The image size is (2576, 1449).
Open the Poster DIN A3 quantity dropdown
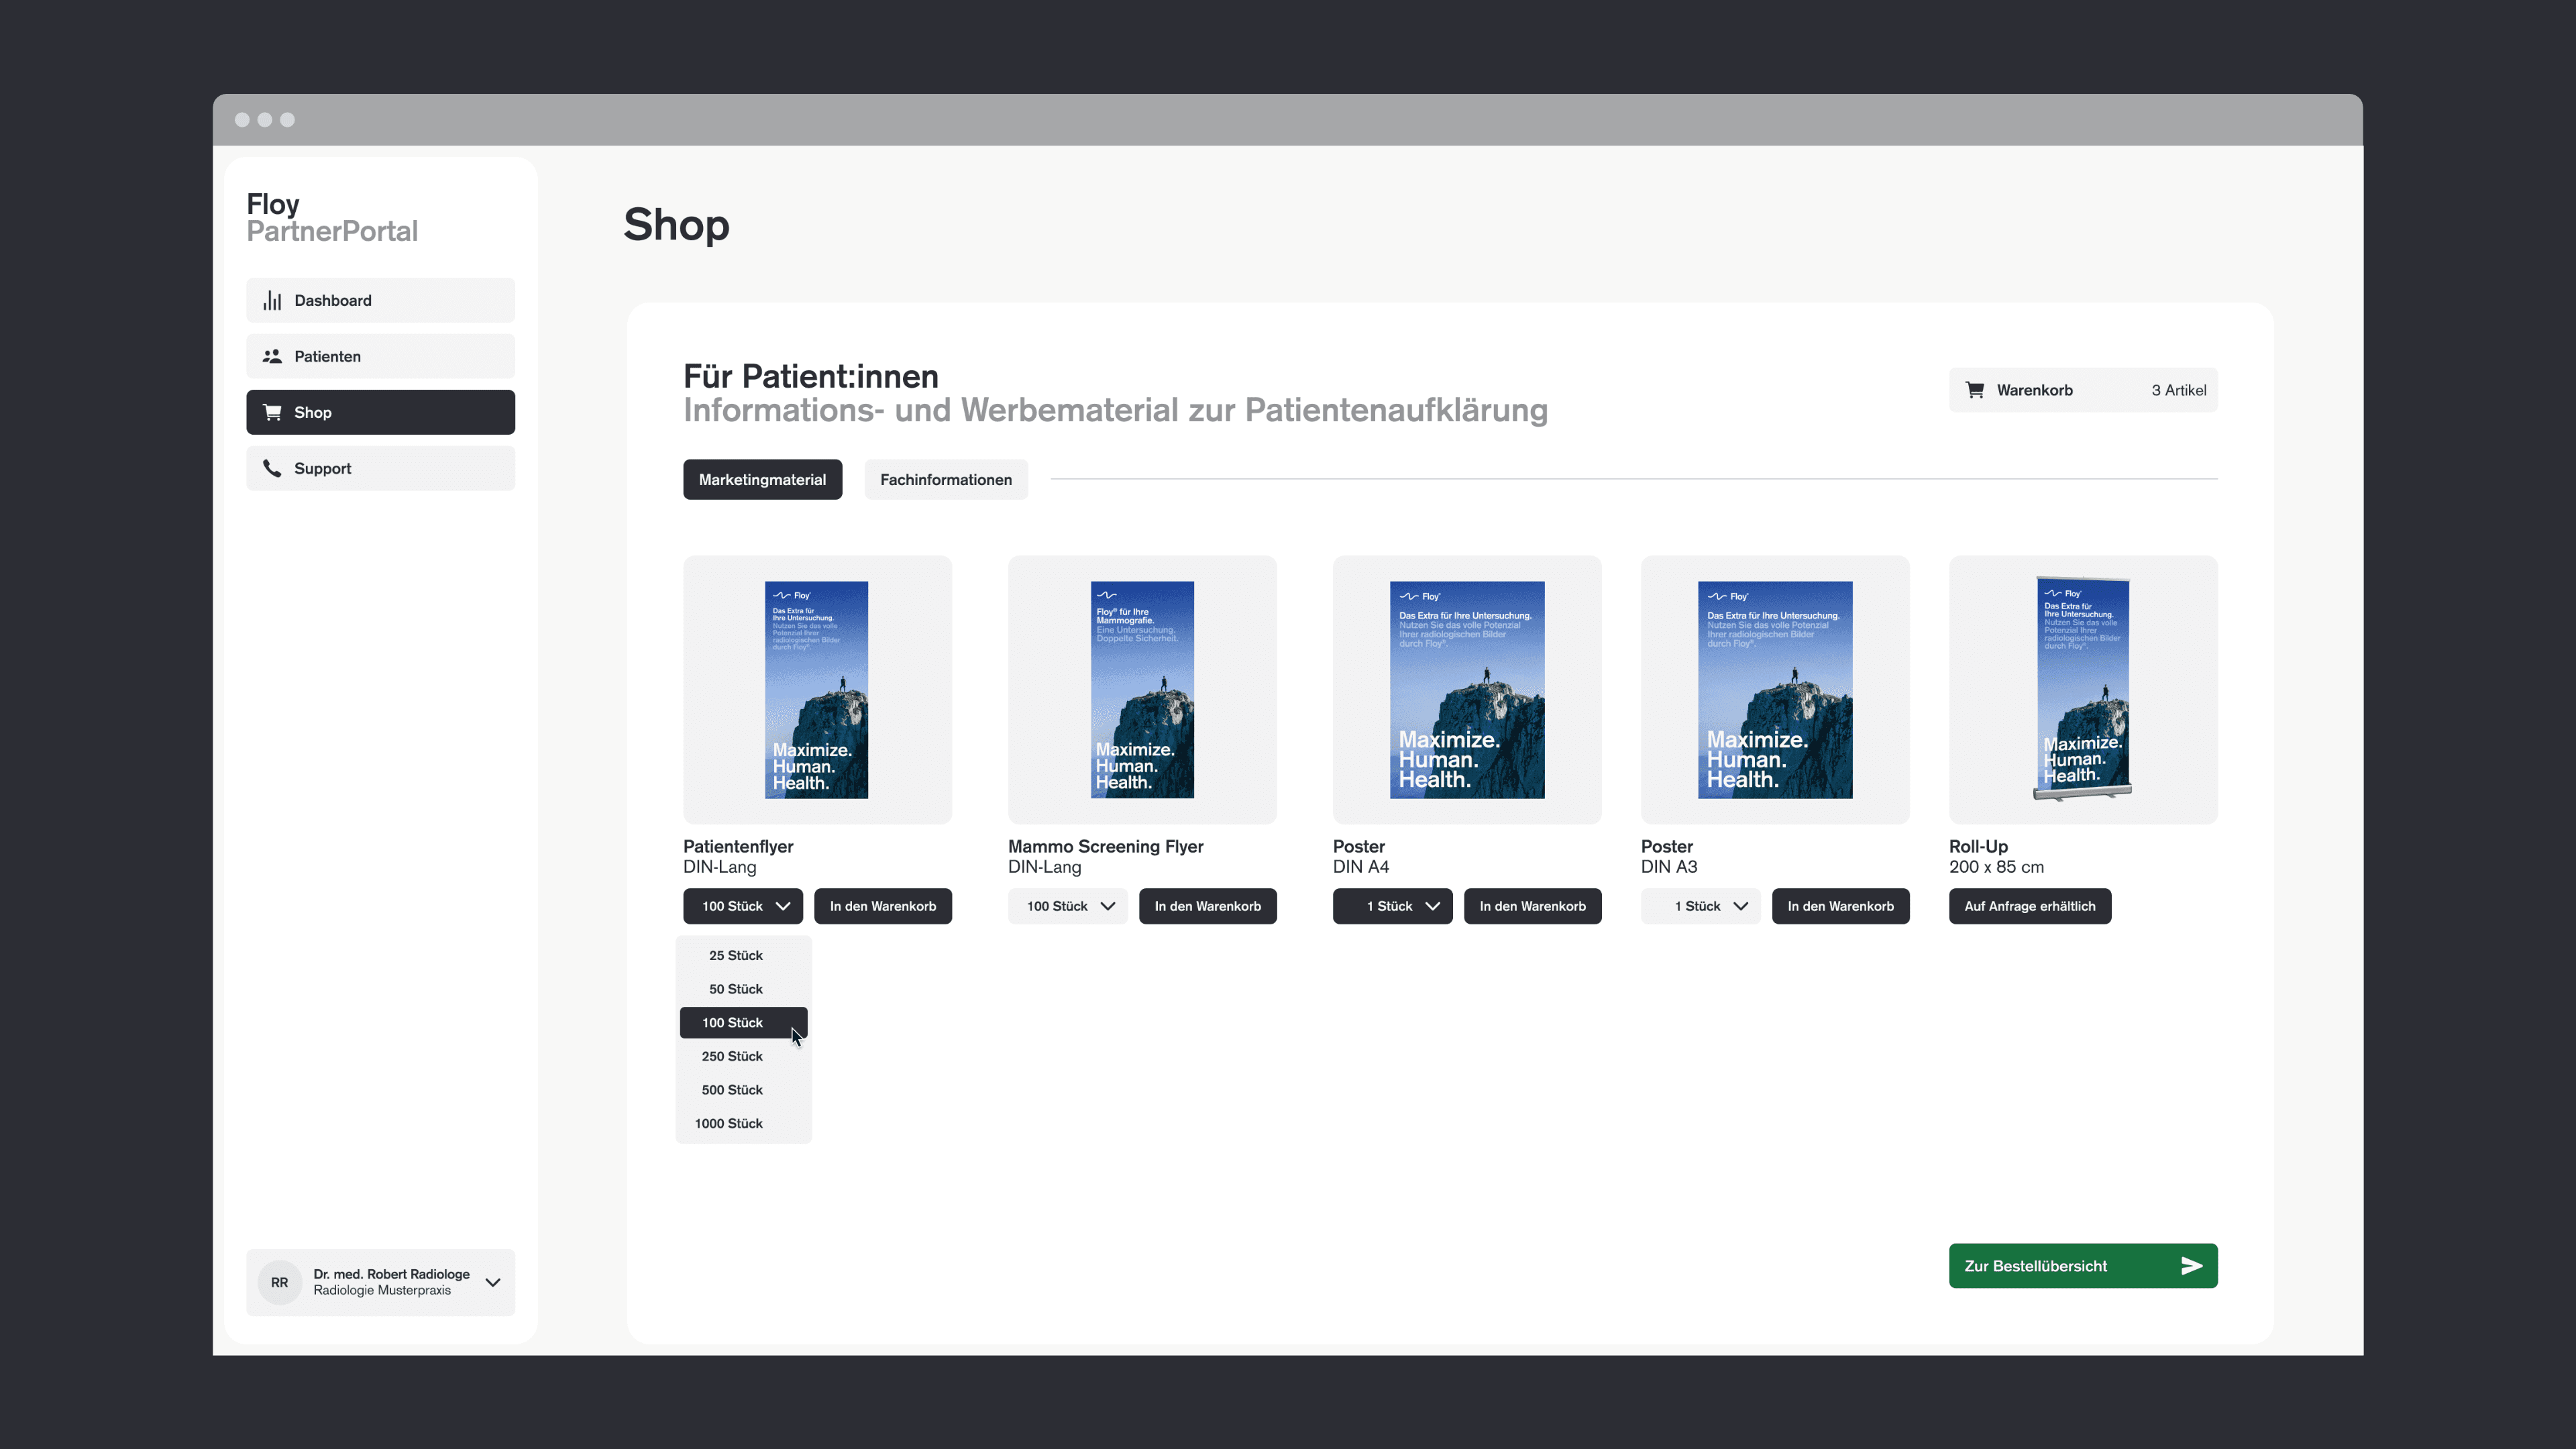1700,906
